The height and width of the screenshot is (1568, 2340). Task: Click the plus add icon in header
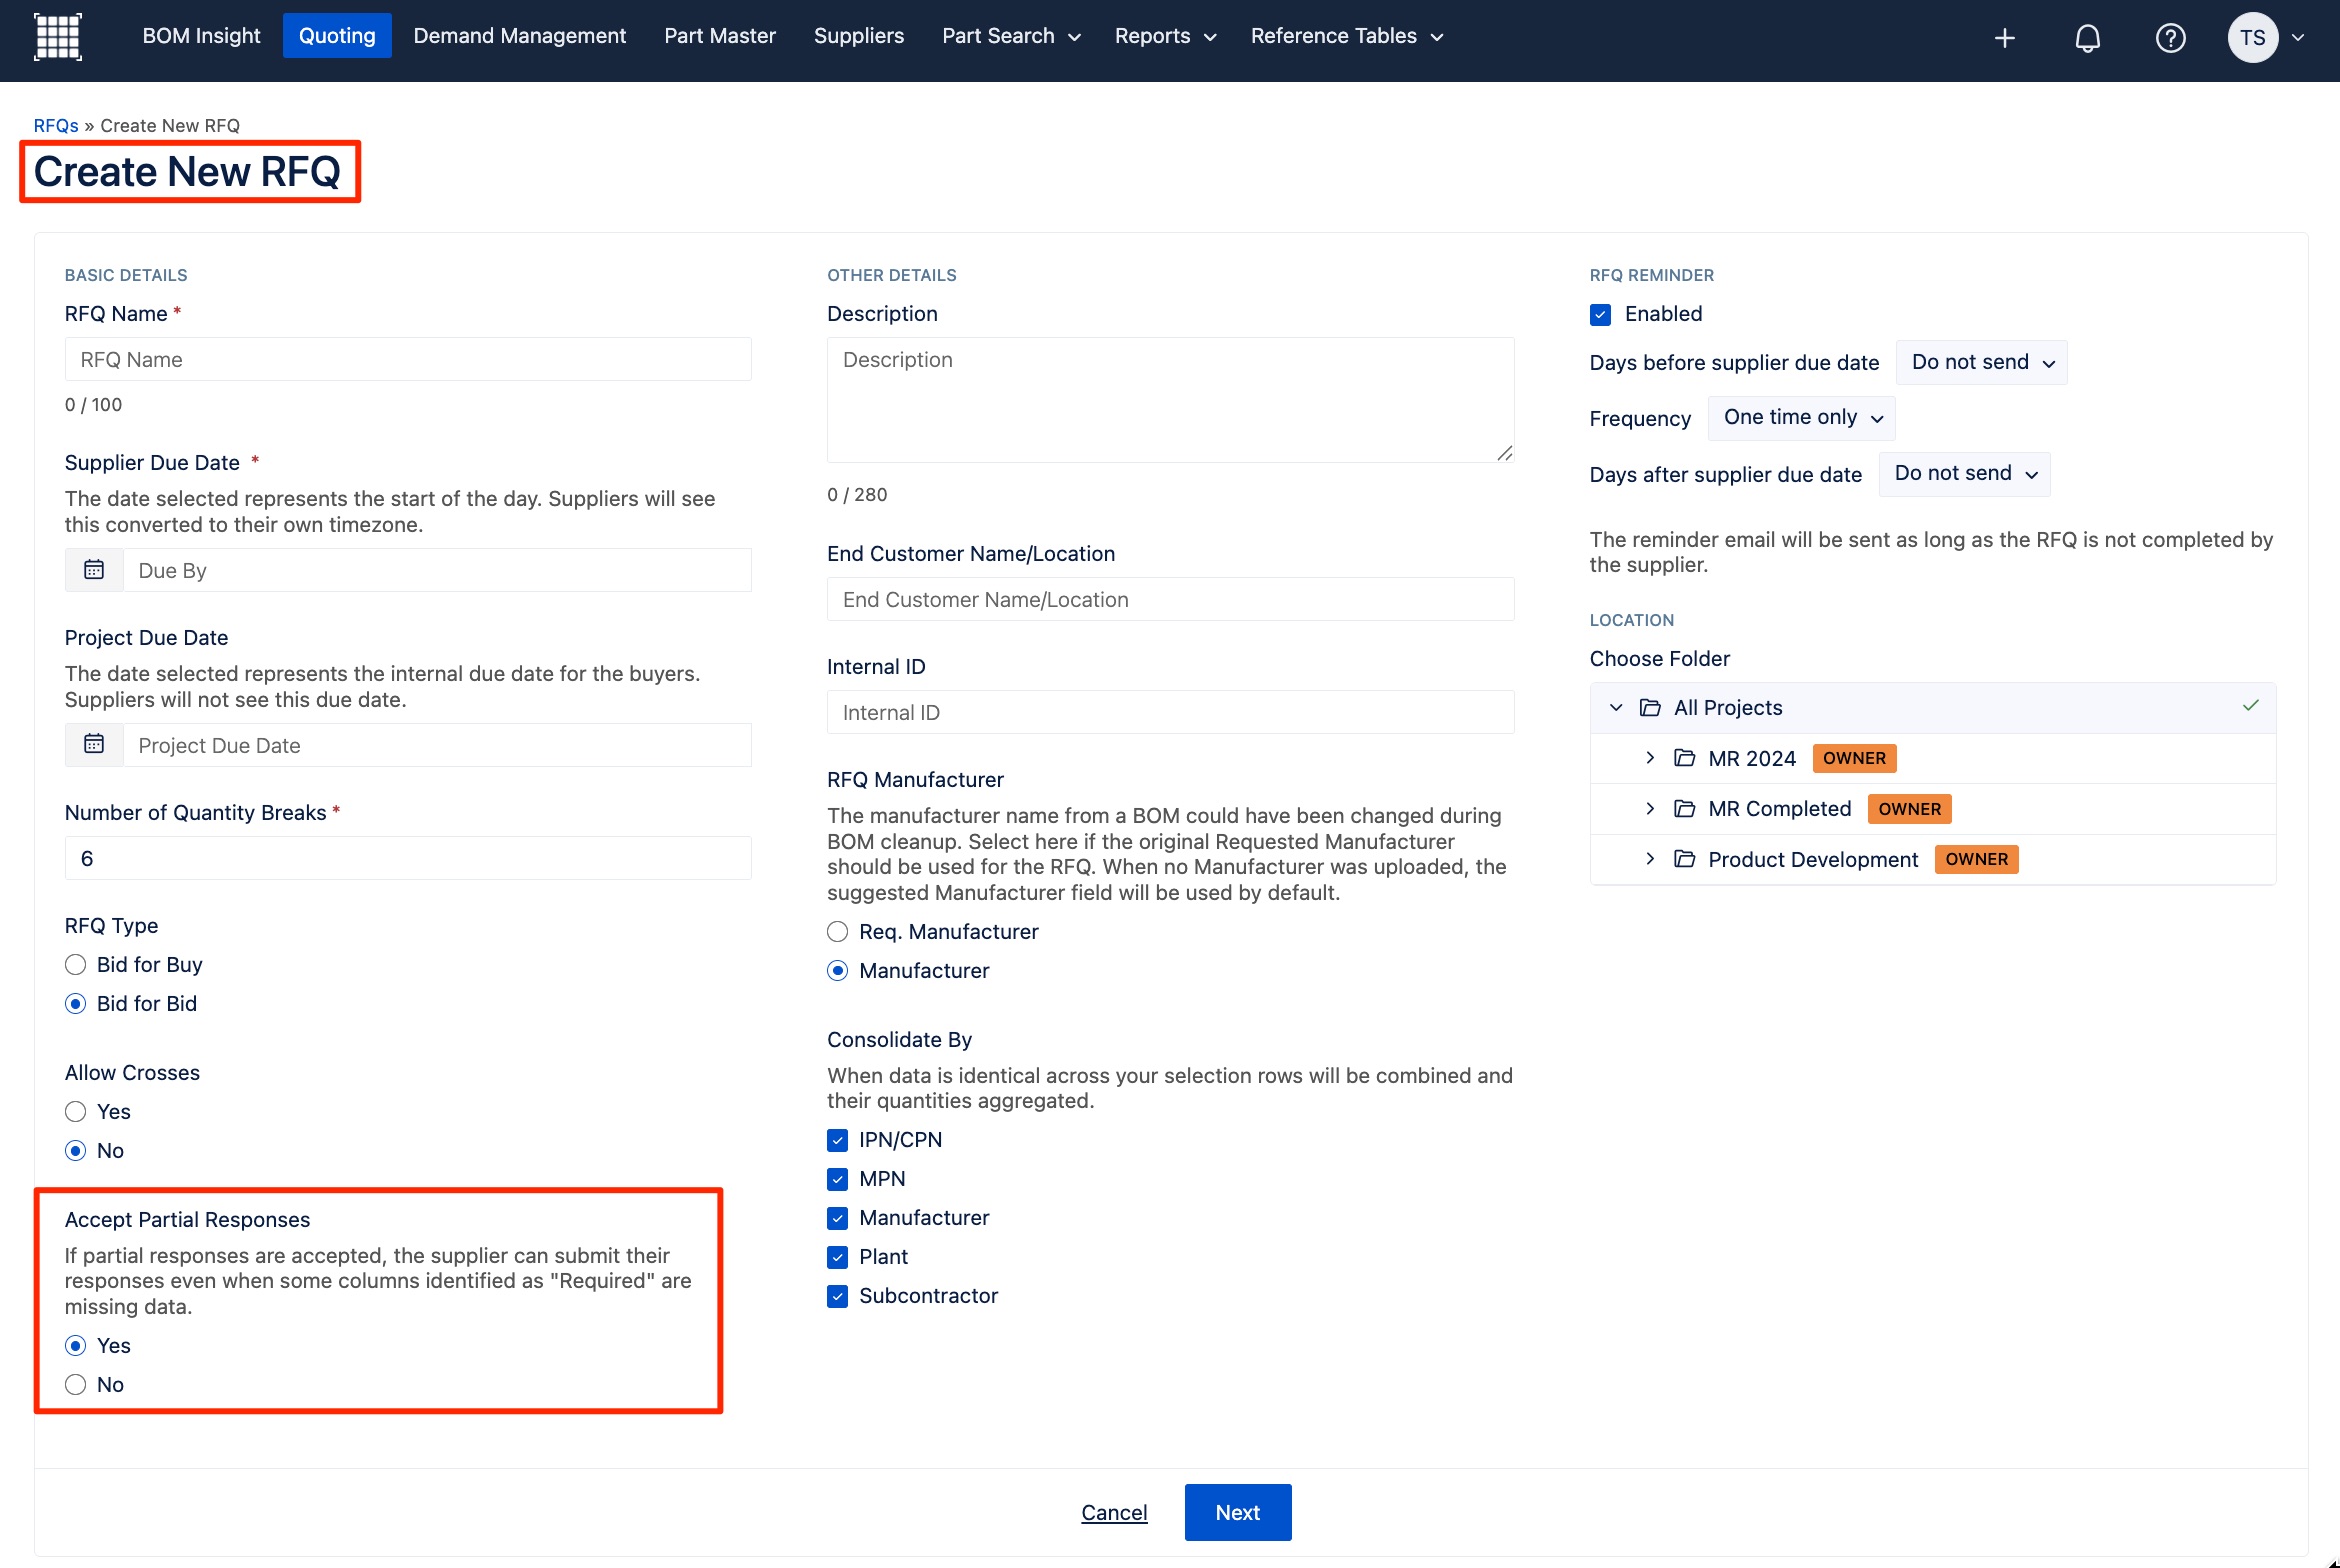point(2004,38)
